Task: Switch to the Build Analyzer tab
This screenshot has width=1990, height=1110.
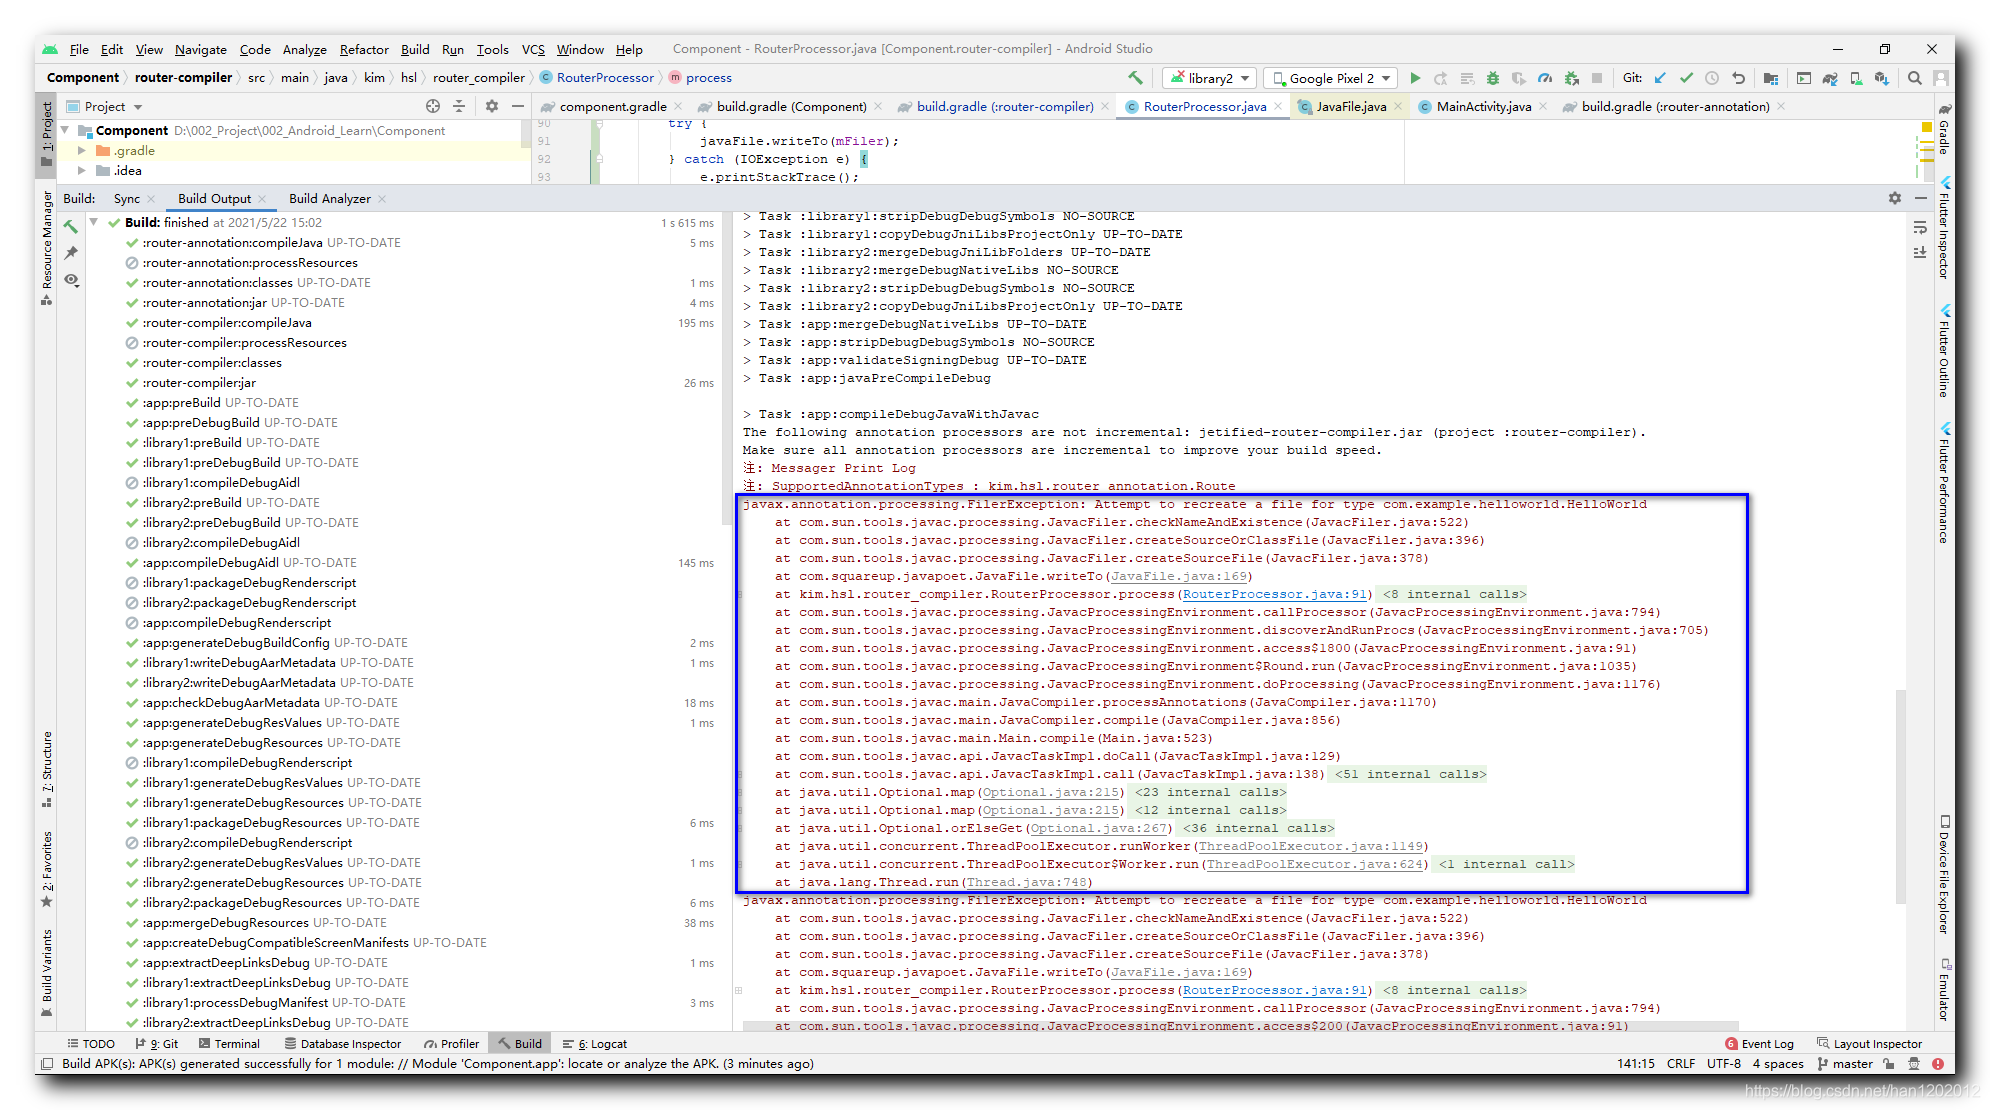Action: [x=329, y=199]
